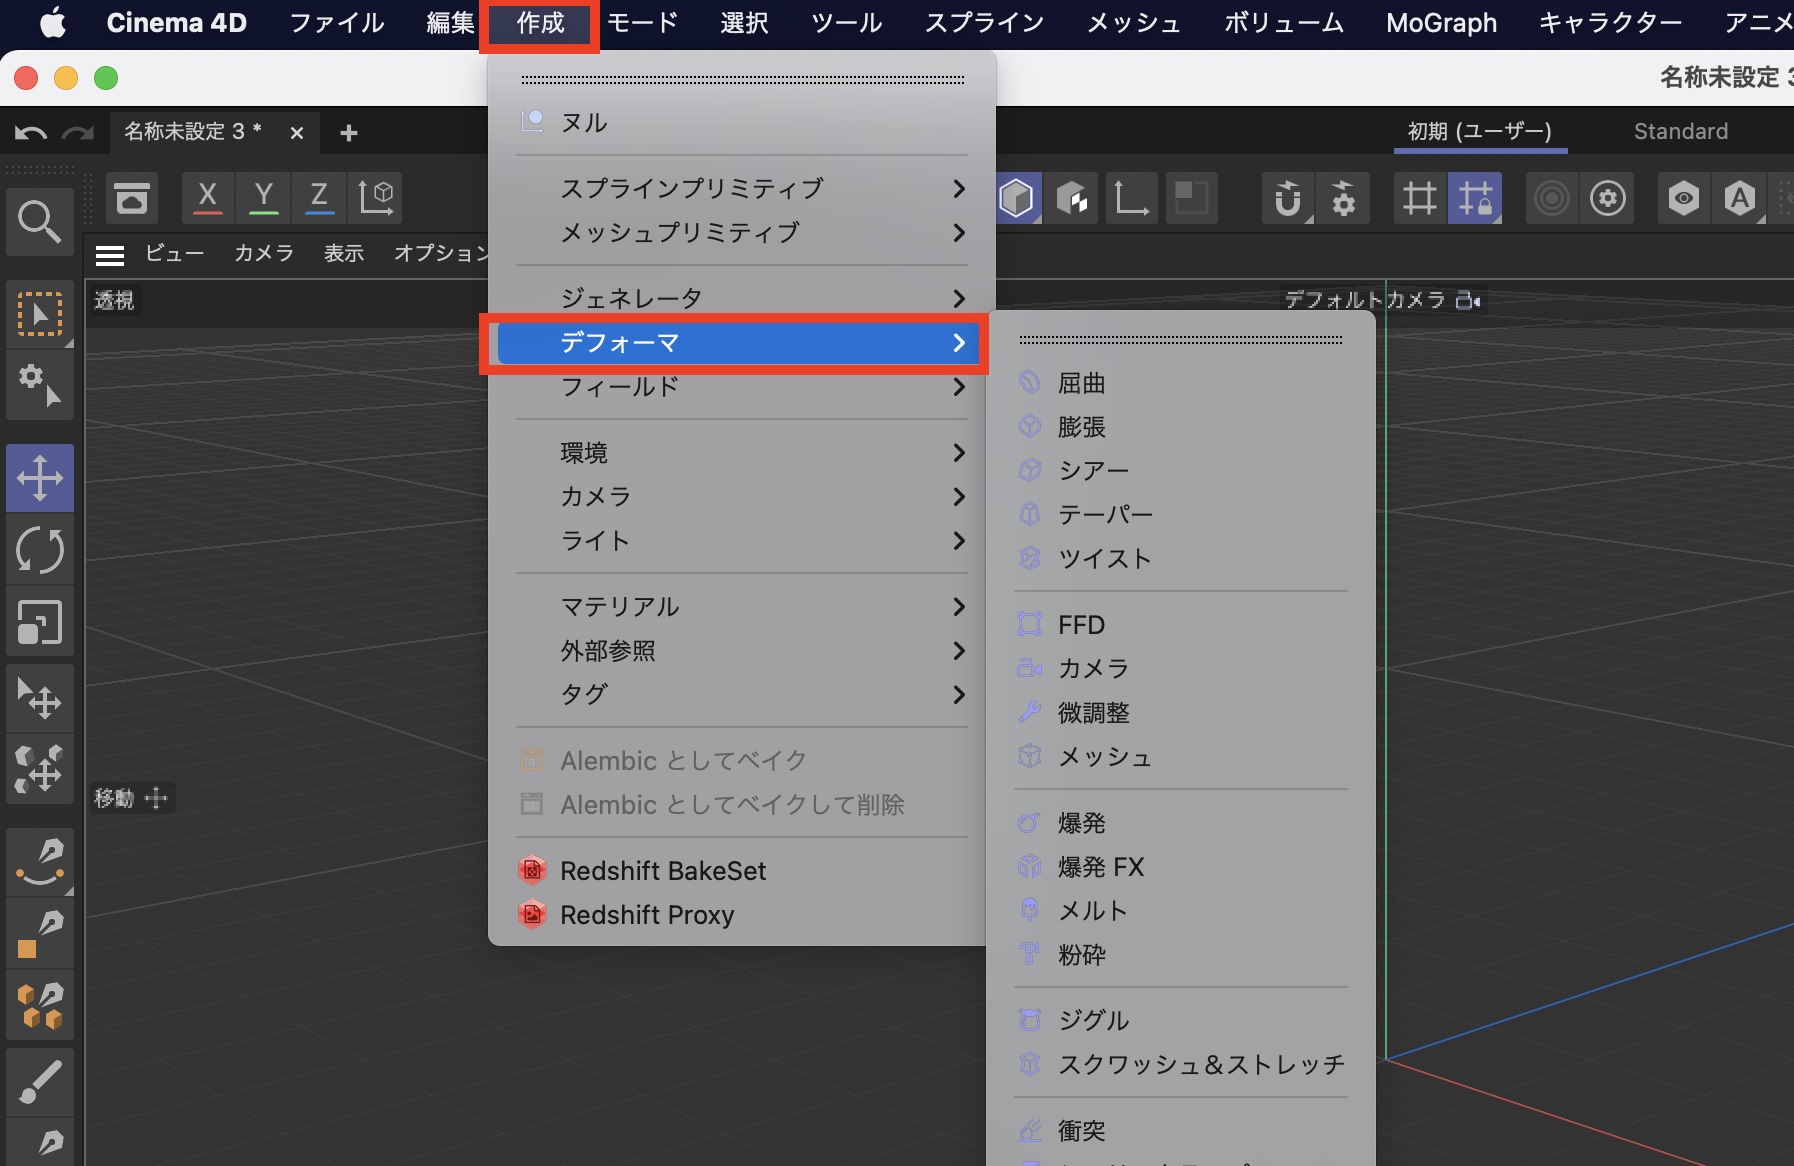
Task: Select the Scale tool icon
Action: coord(40,622)
